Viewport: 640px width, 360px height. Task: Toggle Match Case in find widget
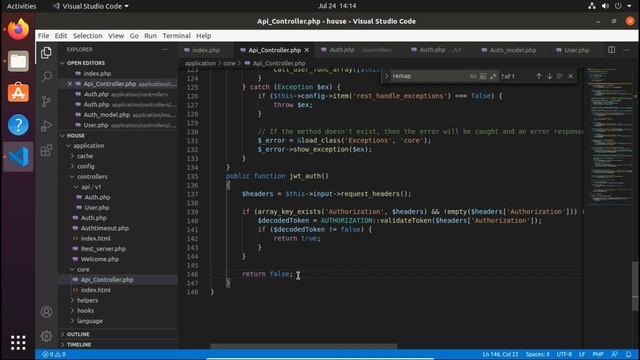click(473, 76)
